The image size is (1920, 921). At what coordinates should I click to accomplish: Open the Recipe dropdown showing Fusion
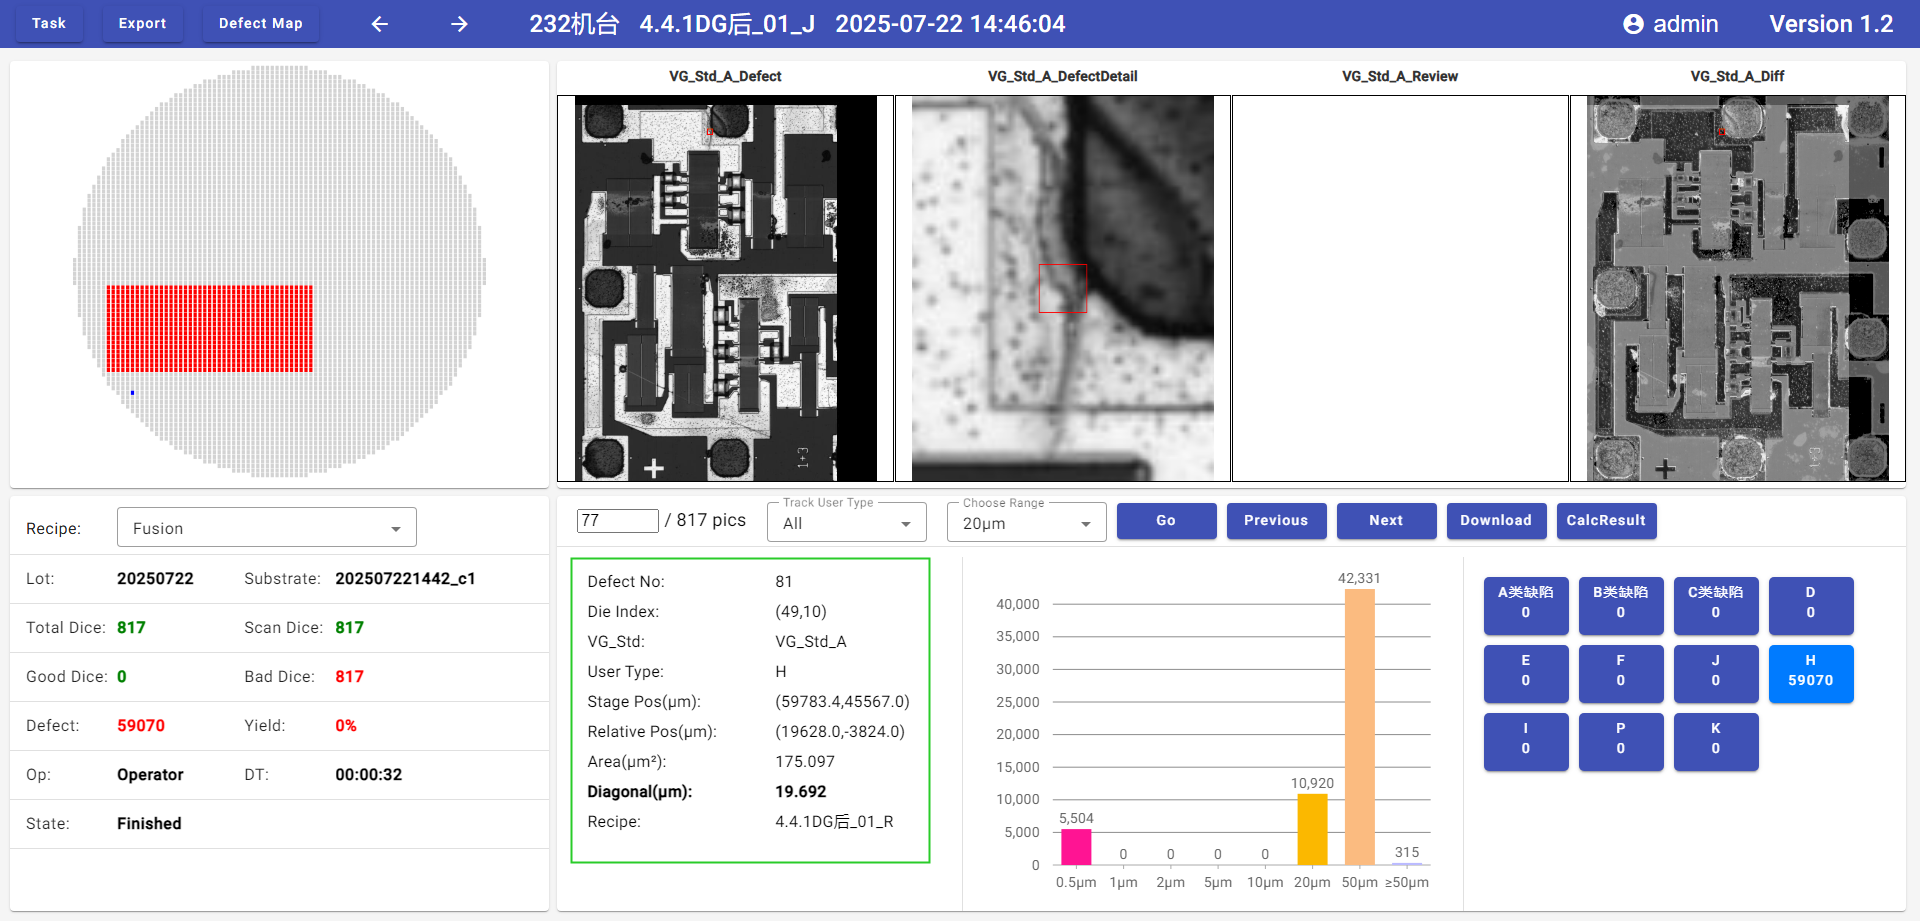[x=266, y=528]
